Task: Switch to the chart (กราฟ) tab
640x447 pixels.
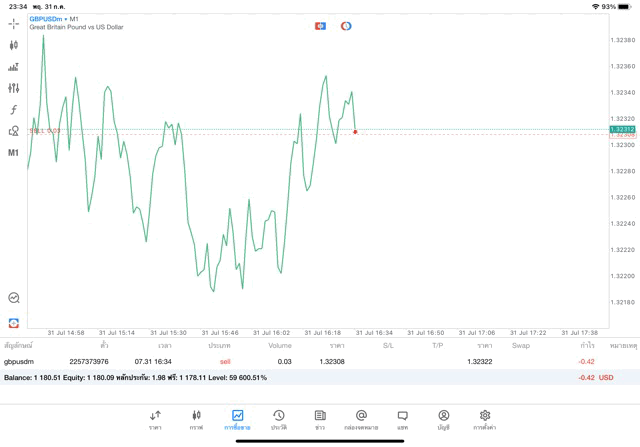Action: (196, 419)
